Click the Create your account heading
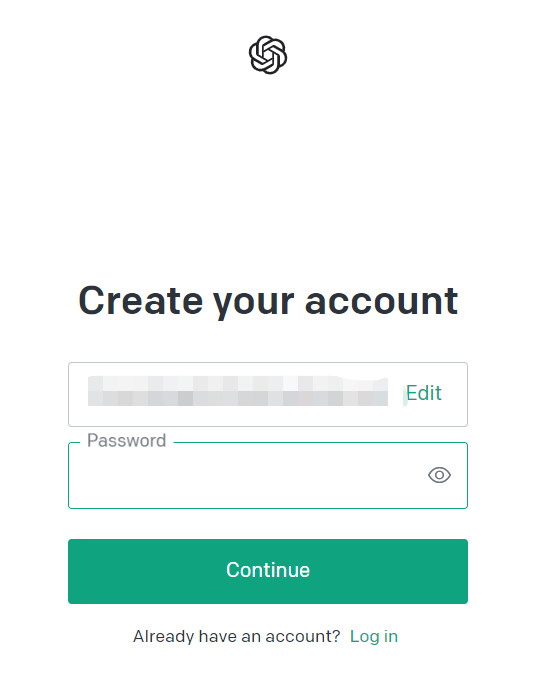Viewport: 536px width, 697px height. [268, 301]
